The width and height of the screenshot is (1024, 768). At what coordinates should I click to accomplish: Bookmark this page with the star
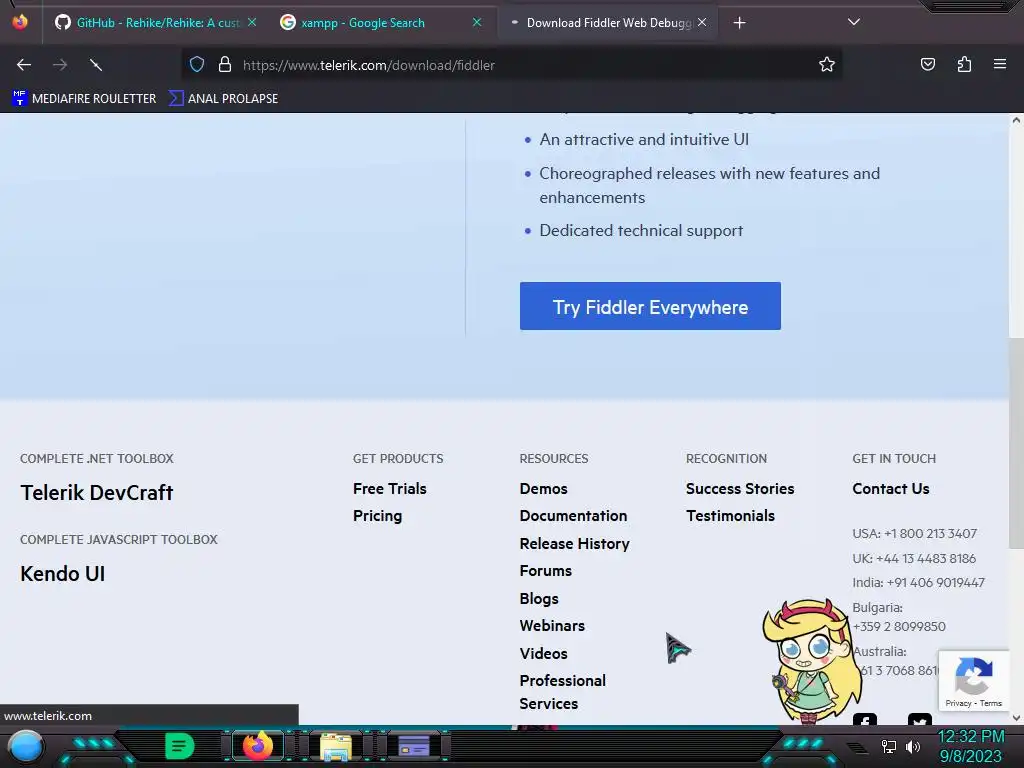(827, 65)
